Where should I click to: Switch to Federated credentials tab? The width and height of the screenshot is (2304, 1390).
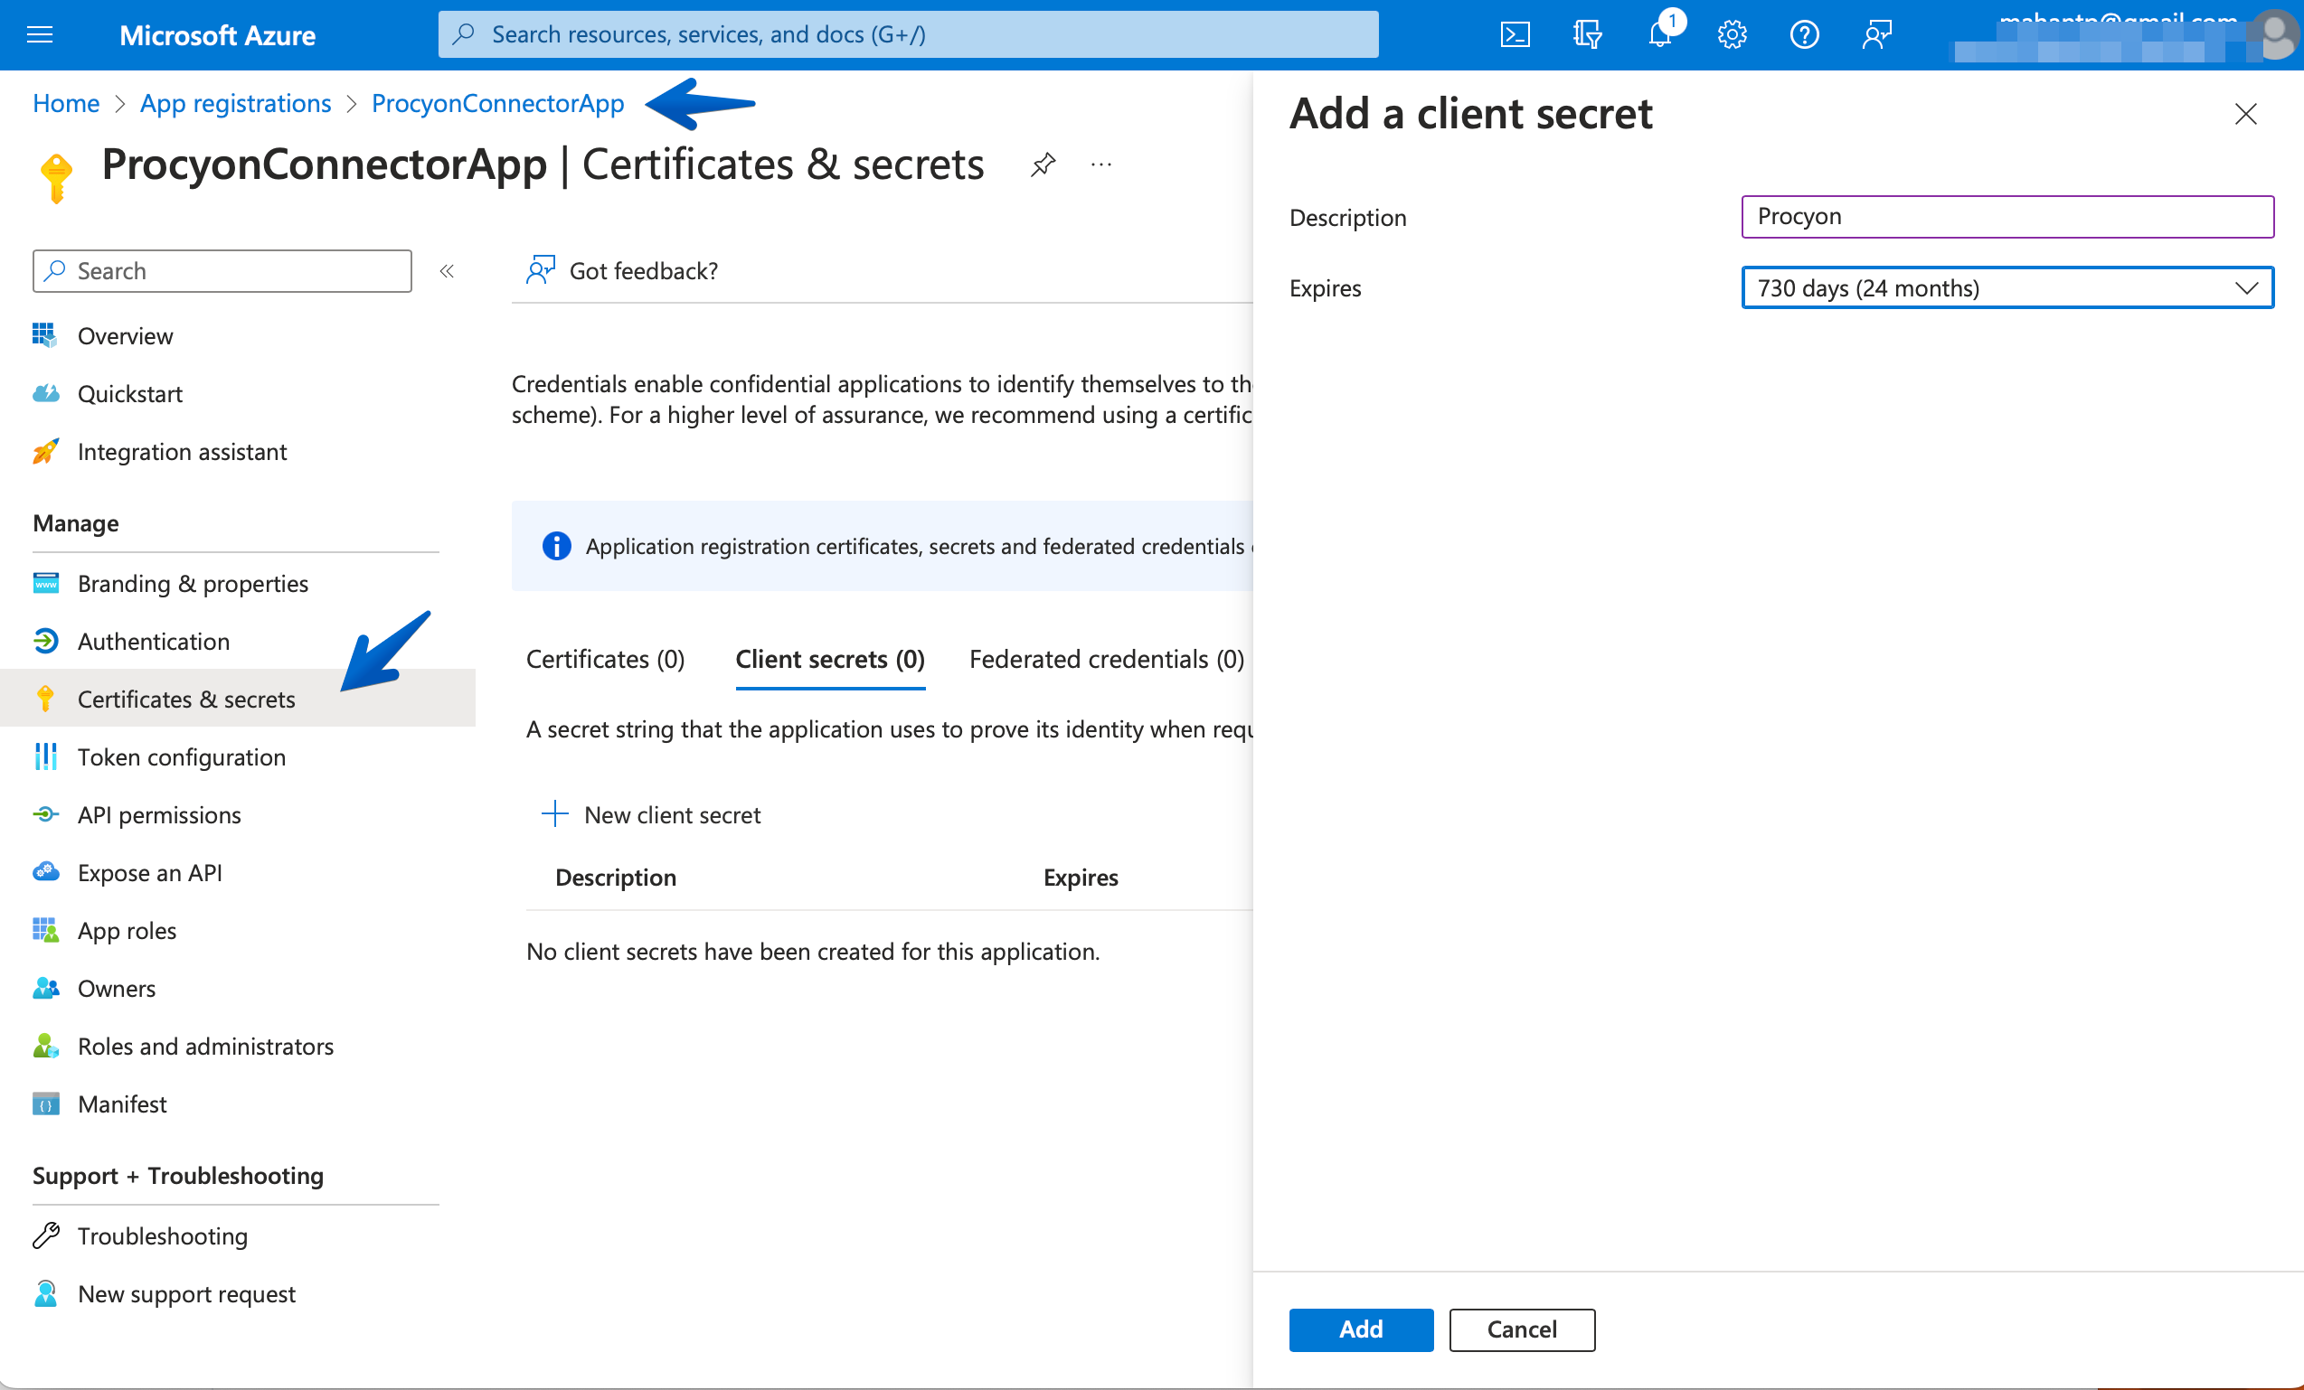pos(1106,659)
